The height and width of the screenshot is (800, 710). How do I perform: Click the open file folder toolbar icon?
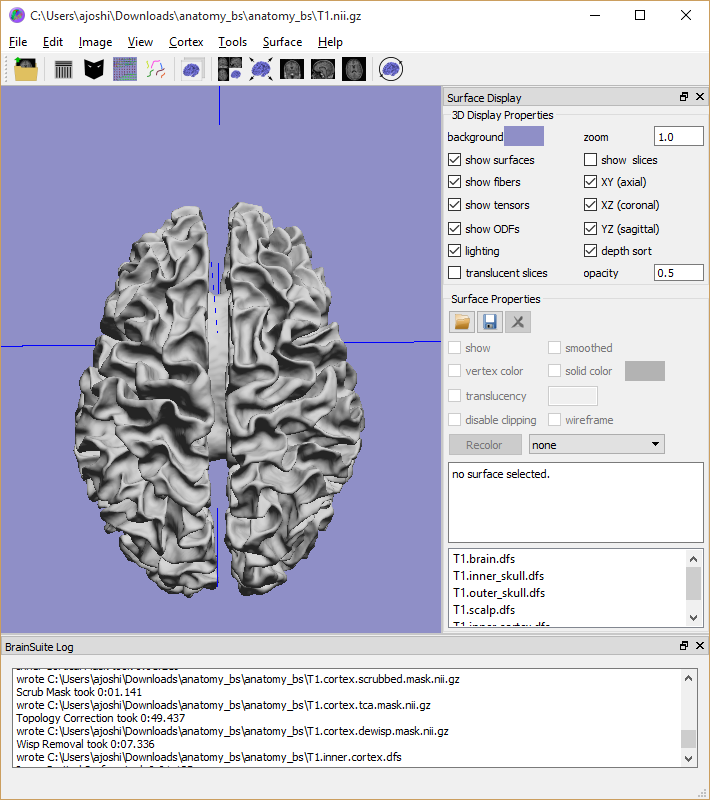[26, 69]
